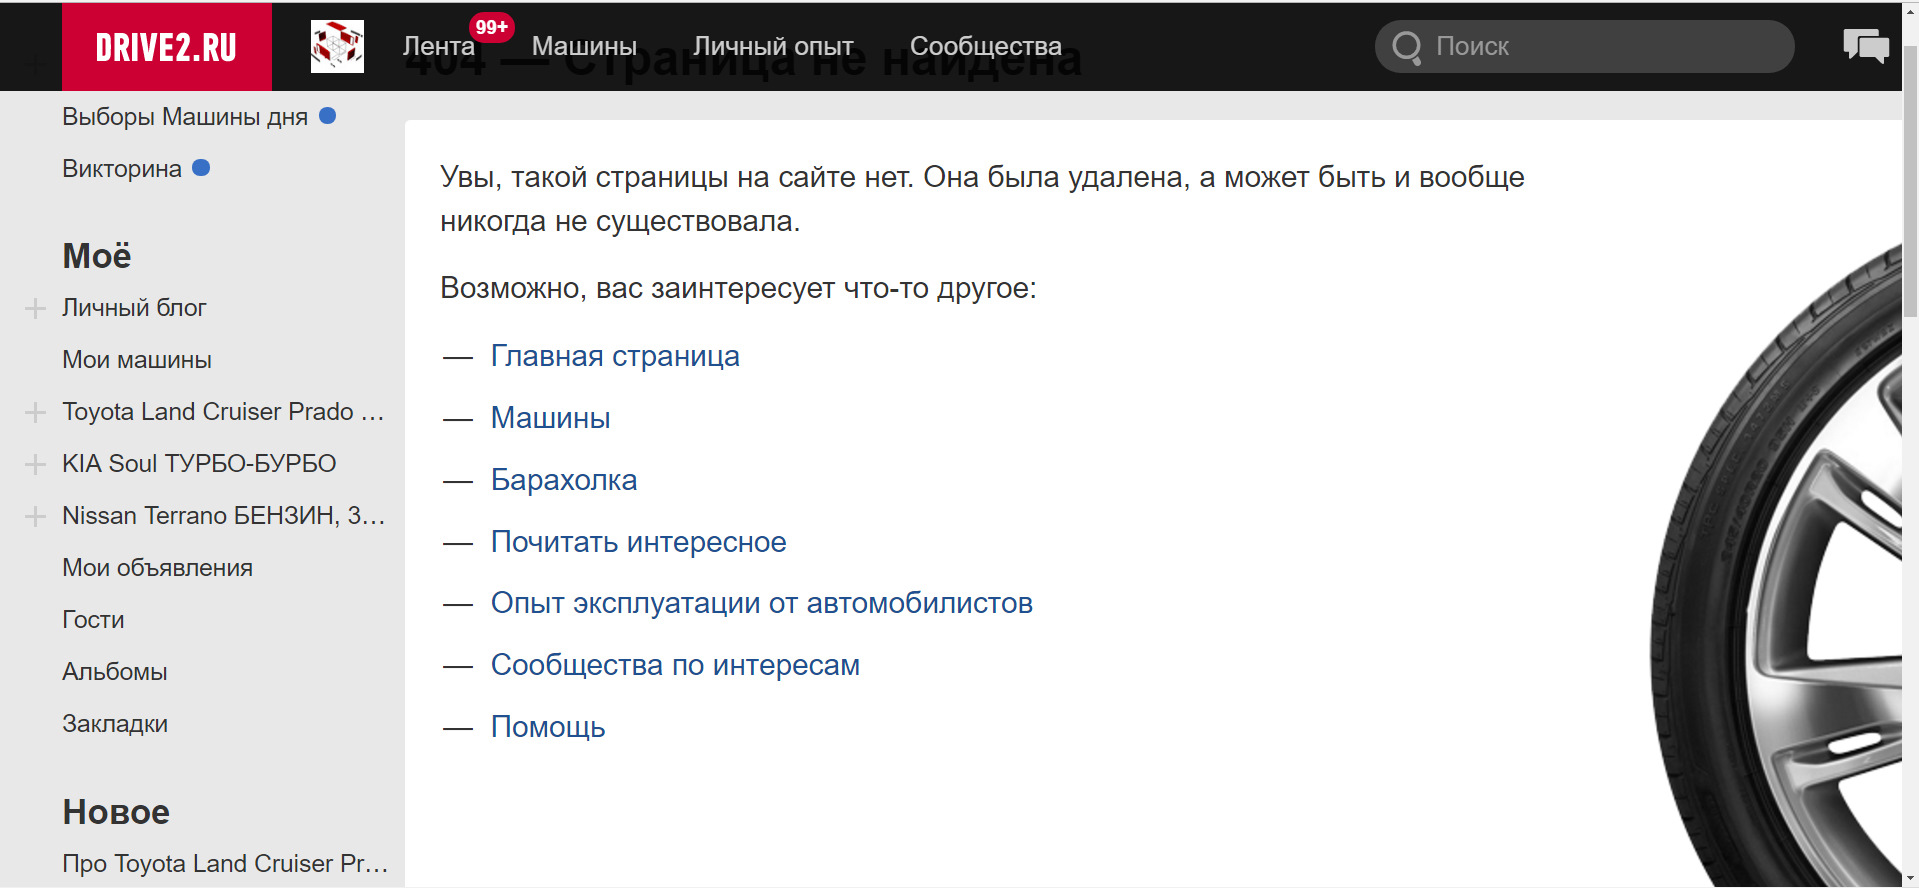Follow the Почитать интересное link
1919x888 pixels.
coord(638,542)
